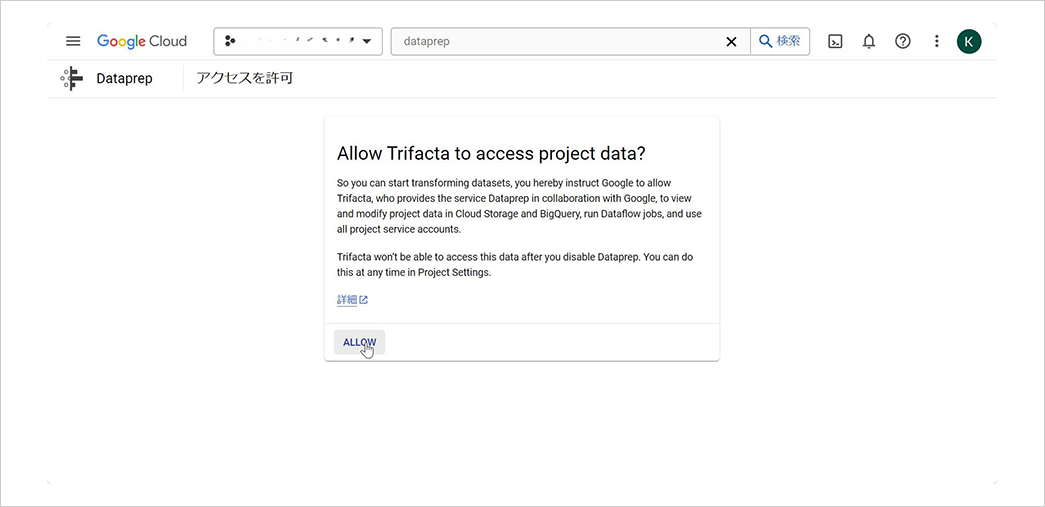This screenshot has width=1045, height=507.
Task: Click the Dataprep product title
Action: pos(124,79)
